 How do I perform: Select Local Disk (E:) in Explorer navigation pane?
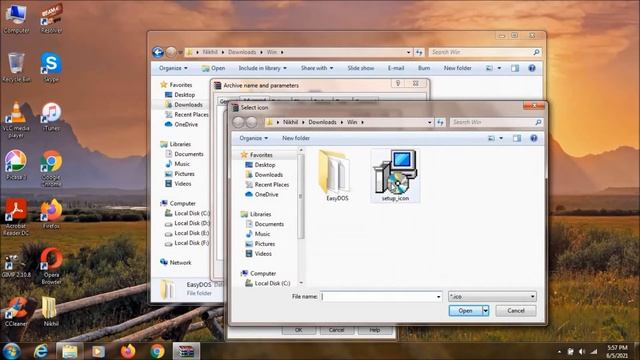tap(187, 233)
